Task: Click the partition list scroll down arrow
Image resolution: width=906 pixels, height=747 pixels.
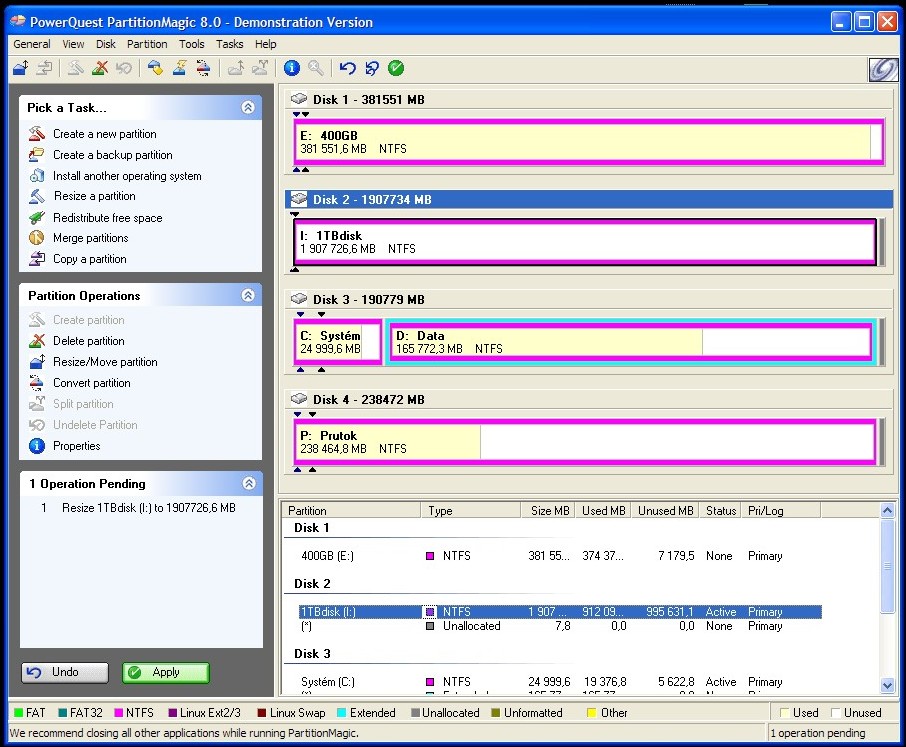Action: [x=887, y=685]
